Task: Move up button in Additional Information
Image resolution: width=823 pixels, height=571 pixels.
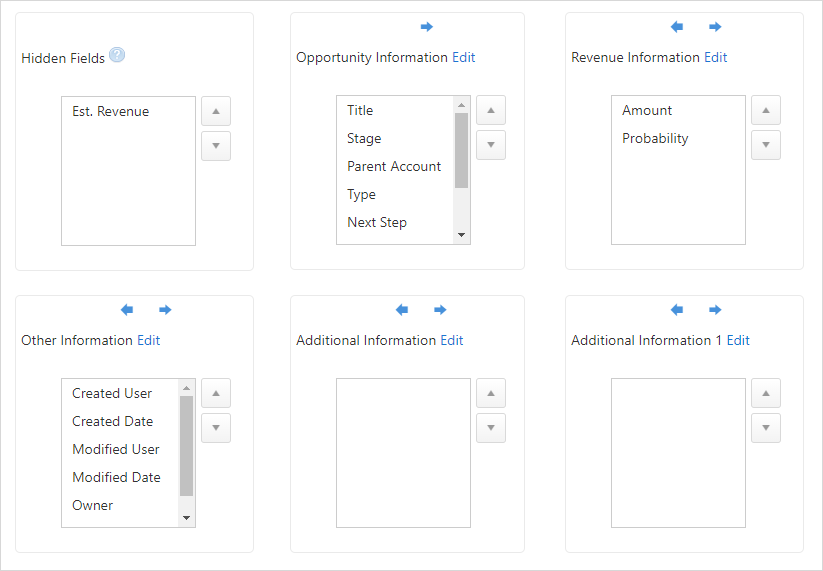Action: (x=491, y=393)
